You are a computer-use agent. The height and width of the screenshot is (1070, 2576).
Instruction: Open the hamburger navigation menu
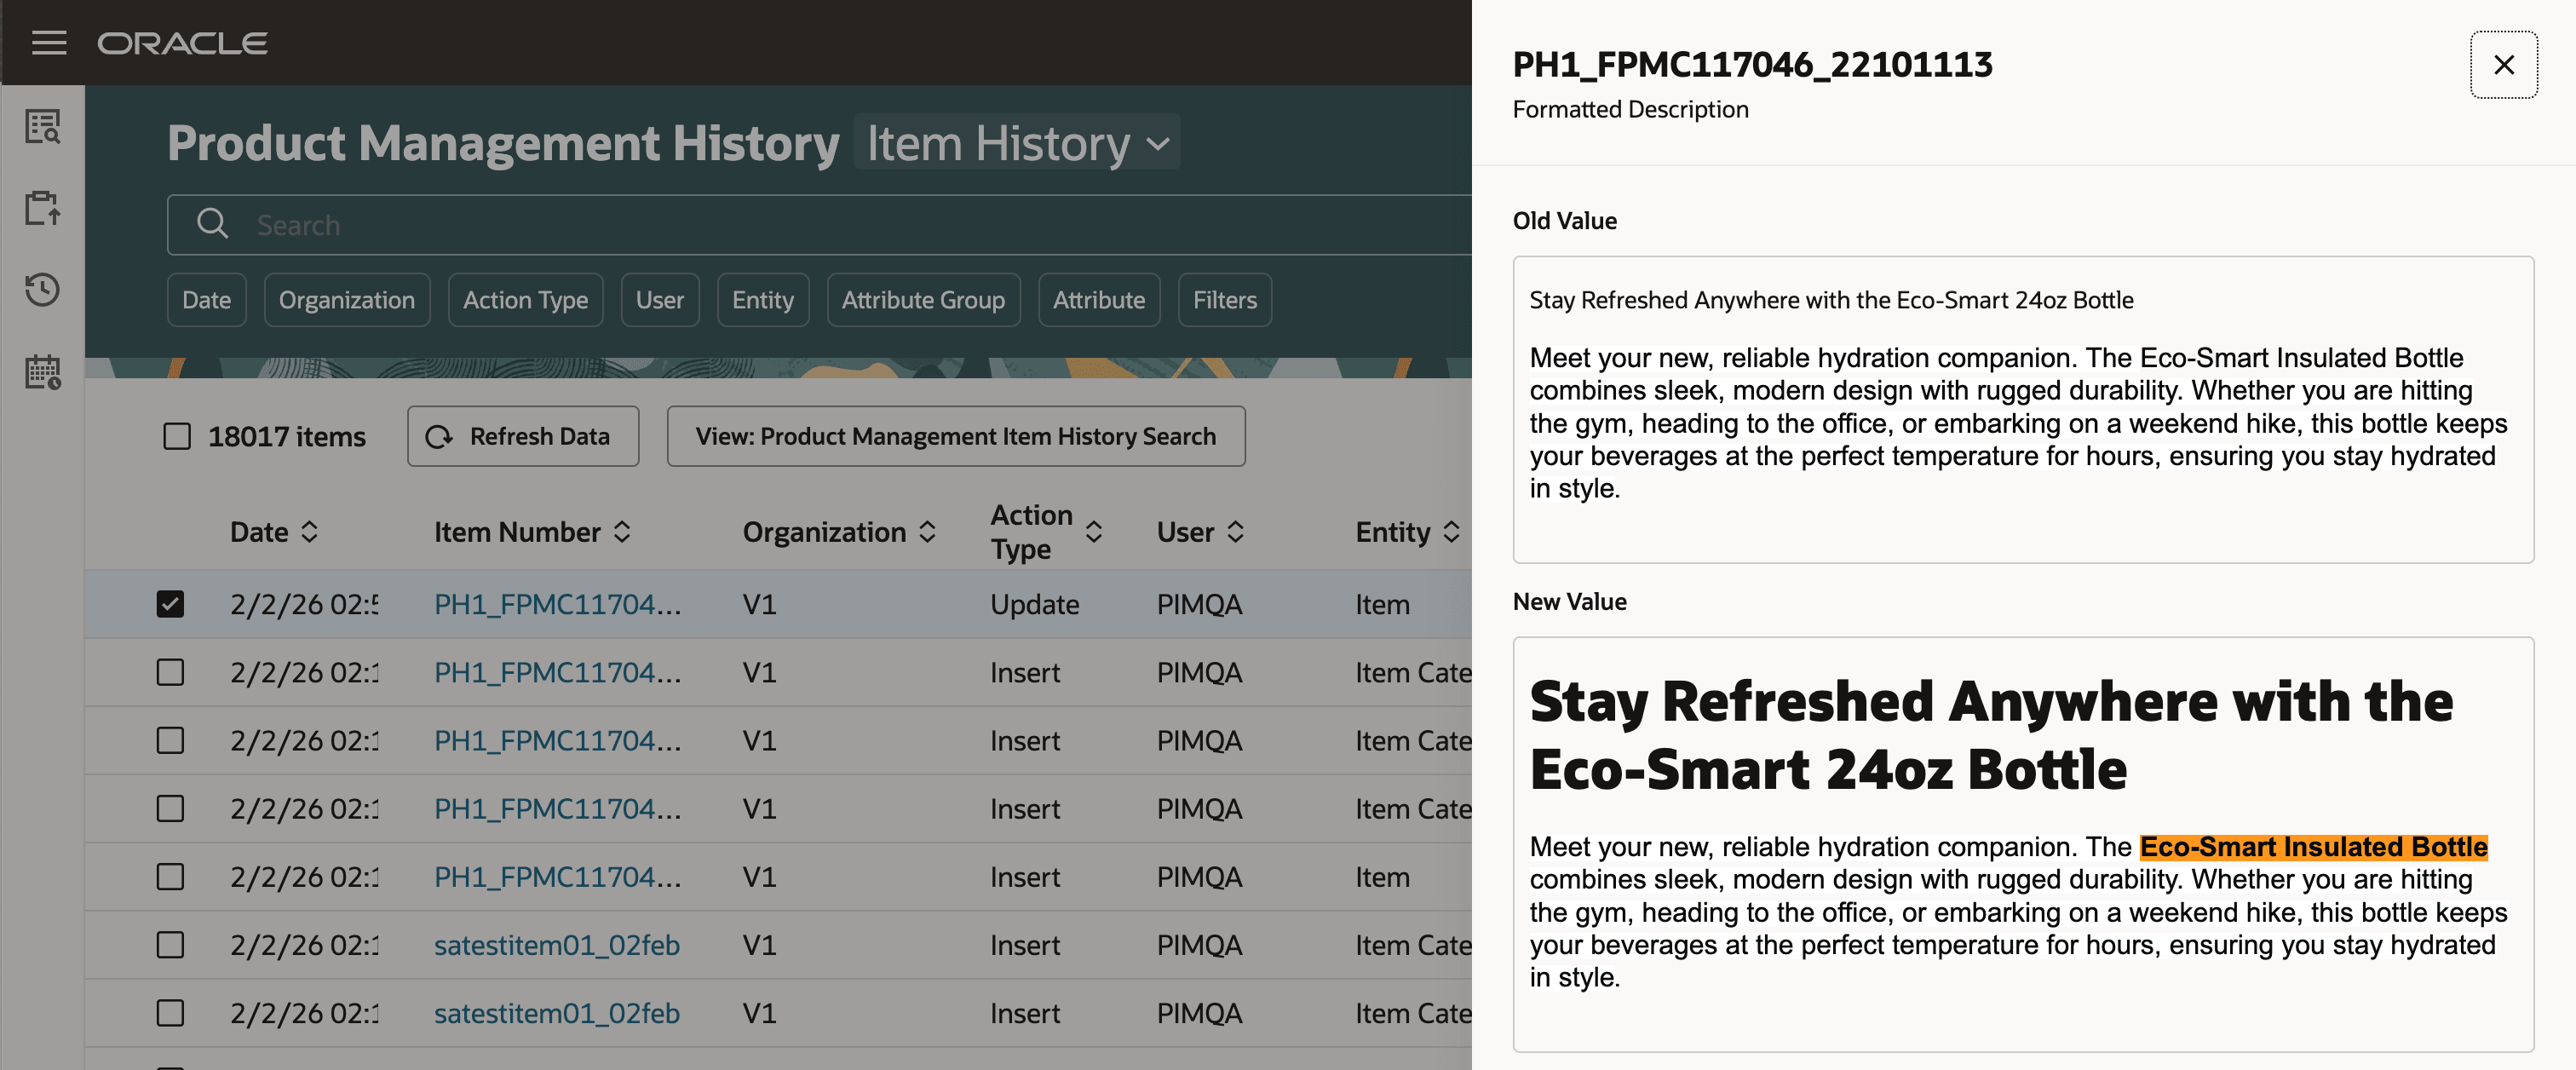coord(48,42)
